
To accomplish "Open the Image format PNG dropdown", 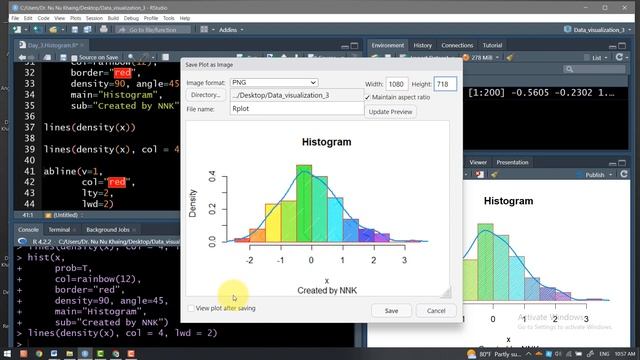I will click(x=274, y=82).
